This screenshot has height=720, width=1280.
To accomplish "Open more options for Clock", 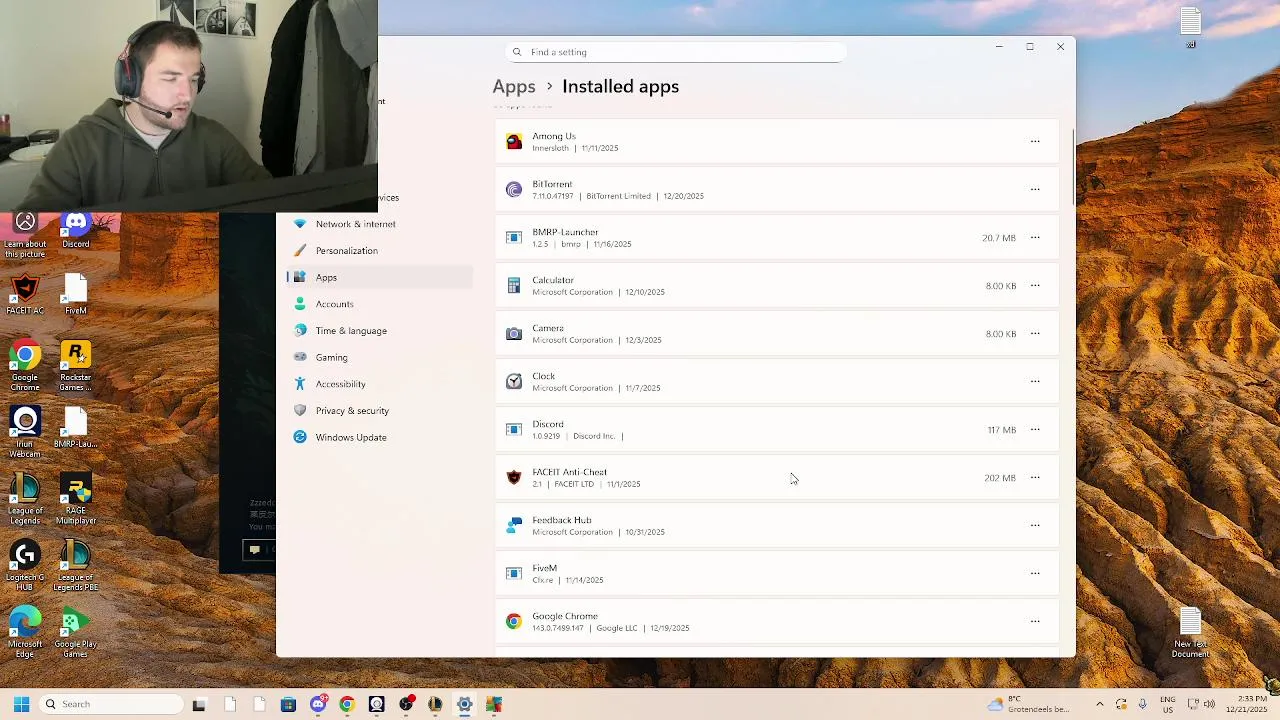I will [x=1035, y=382].
